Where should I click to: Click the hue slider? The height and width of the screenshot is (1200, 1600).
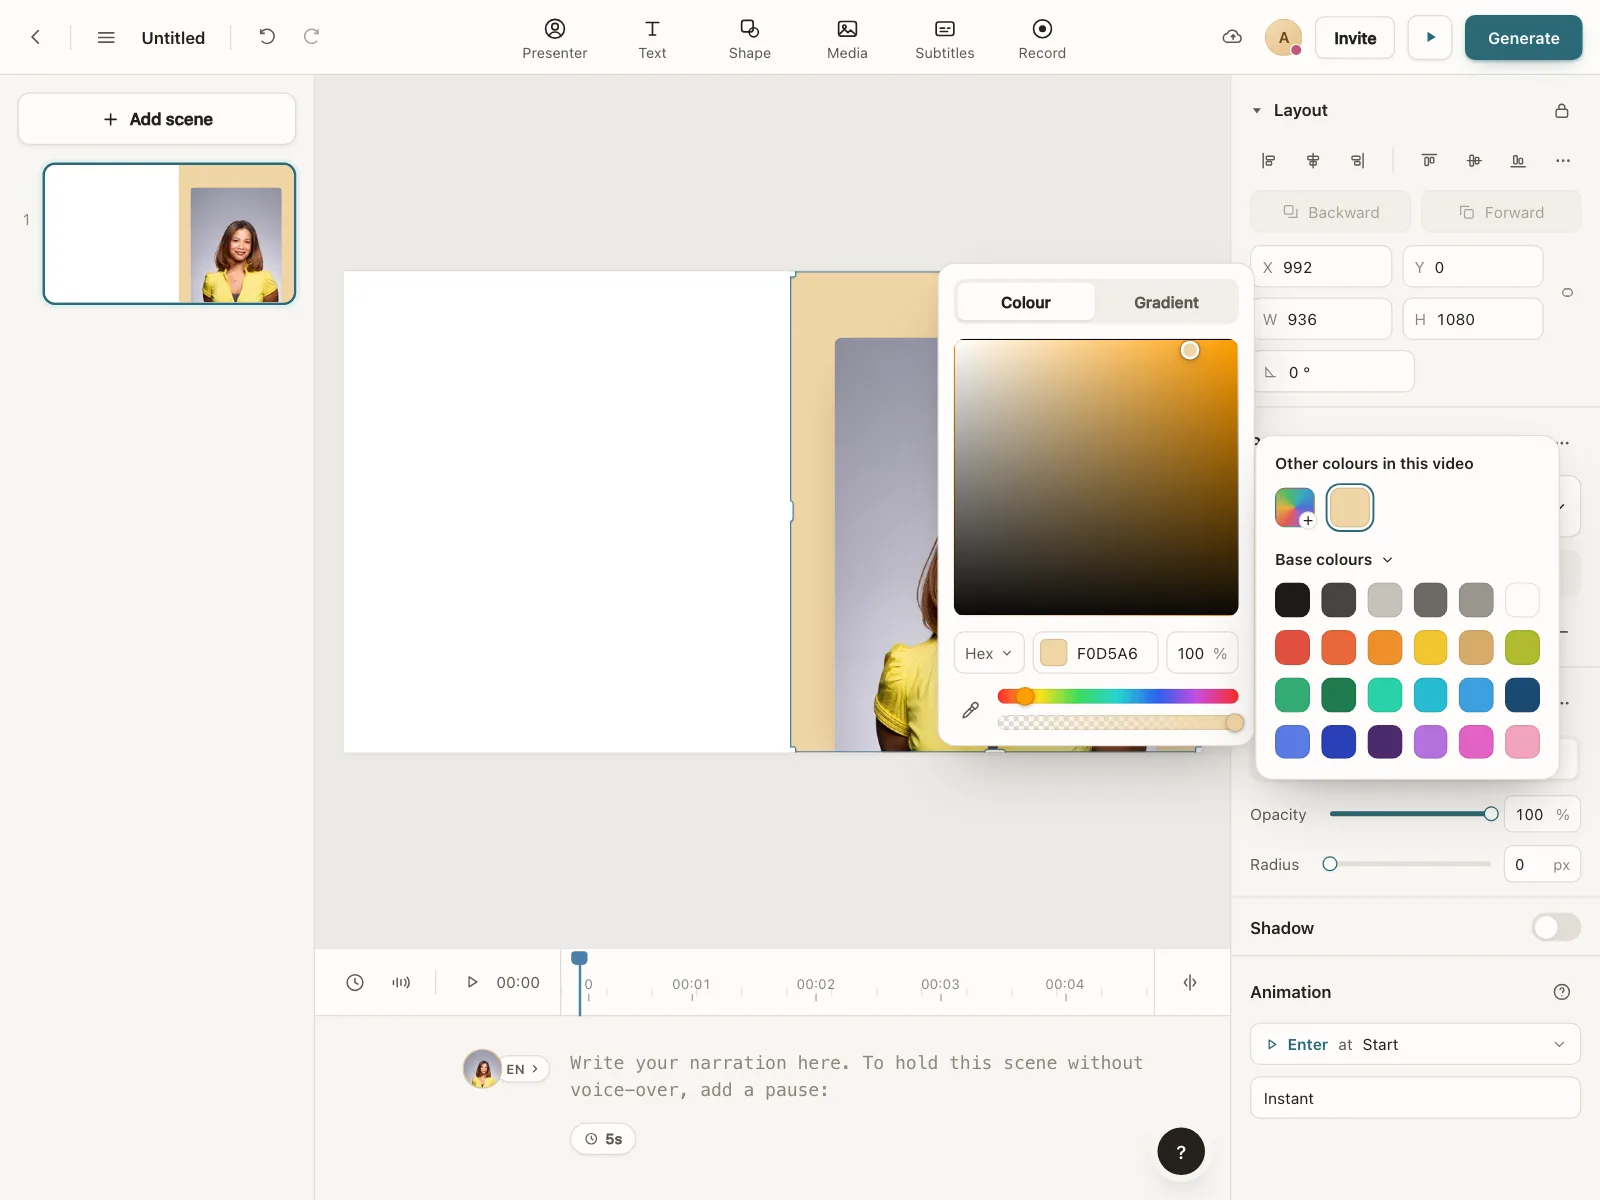coord(1117,696)
